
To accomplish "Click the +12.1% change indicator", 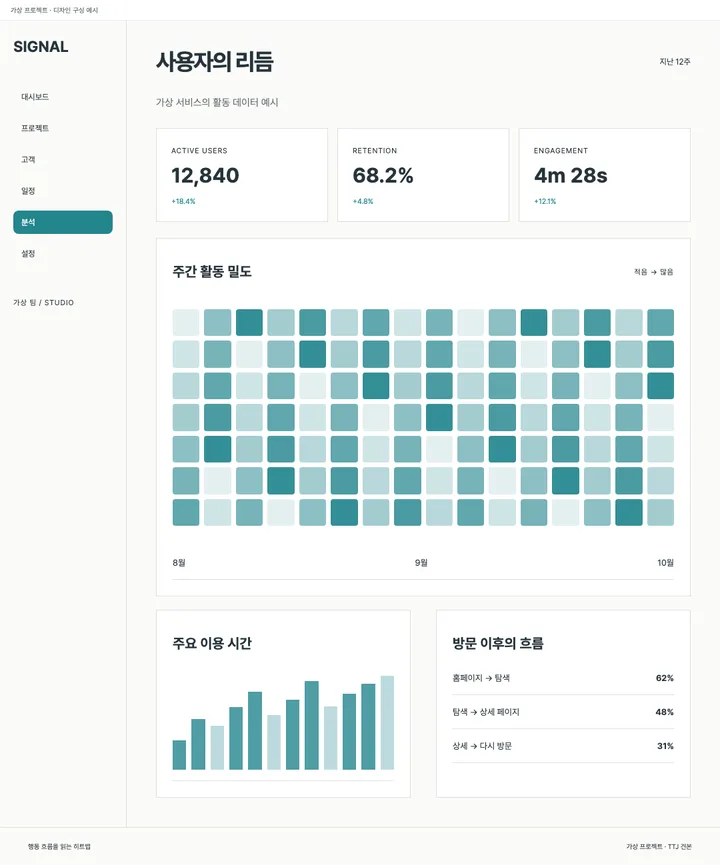I will pyautogui.click(x=545, y=201).
